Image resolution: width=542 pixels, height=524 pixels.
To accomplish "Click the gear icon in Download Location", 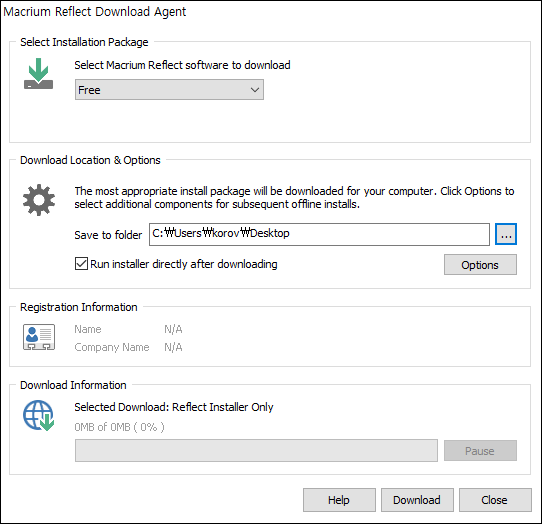I will [39, 200].
